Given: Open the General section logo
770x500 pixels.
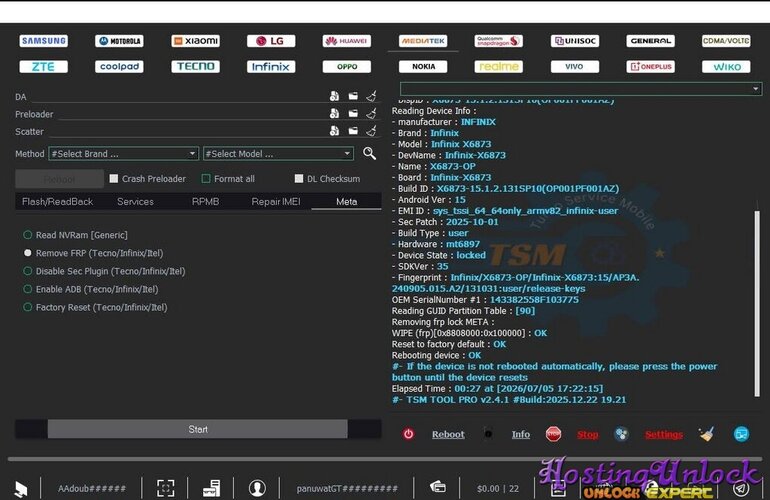Looking at the screenshot, I should coord(650,41).
